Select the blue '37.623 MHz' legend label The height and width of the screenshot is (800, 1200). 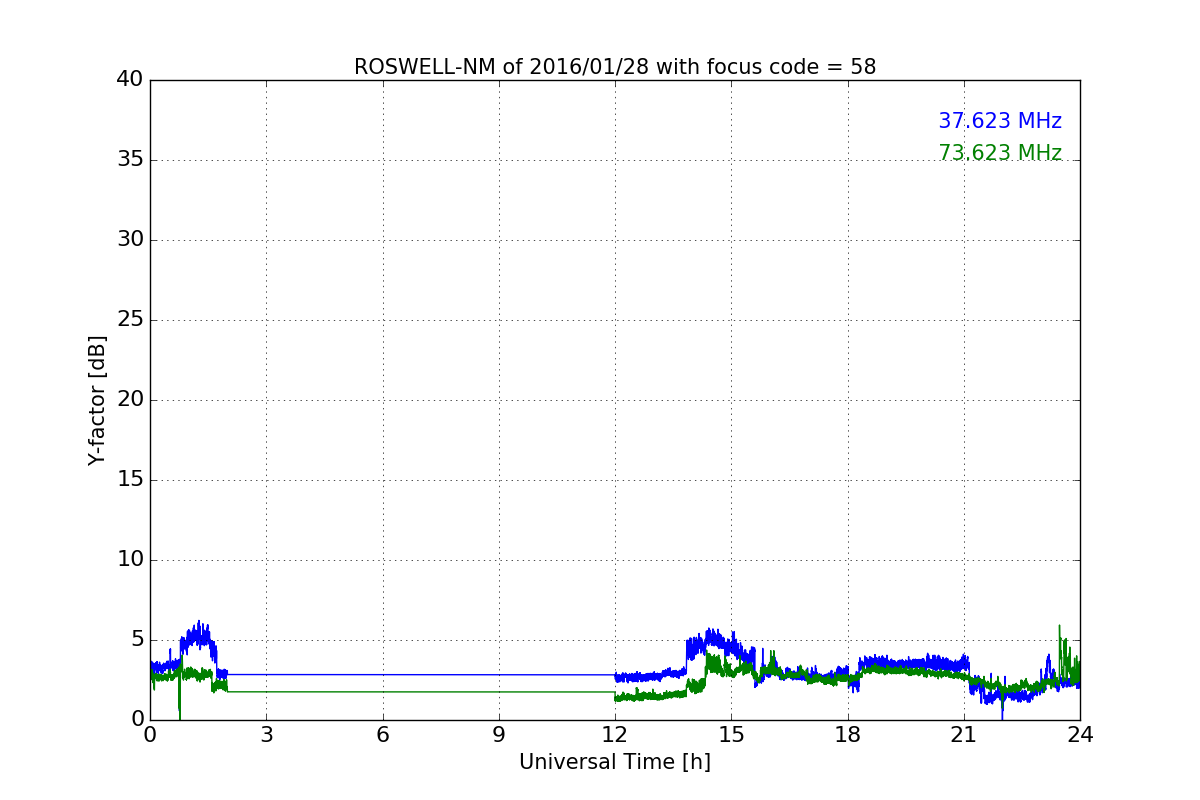1000,121
